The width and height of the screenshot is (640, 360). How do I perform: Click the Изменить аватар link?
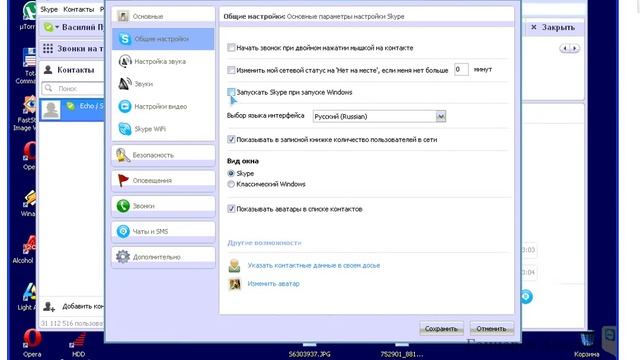[273, 284]
